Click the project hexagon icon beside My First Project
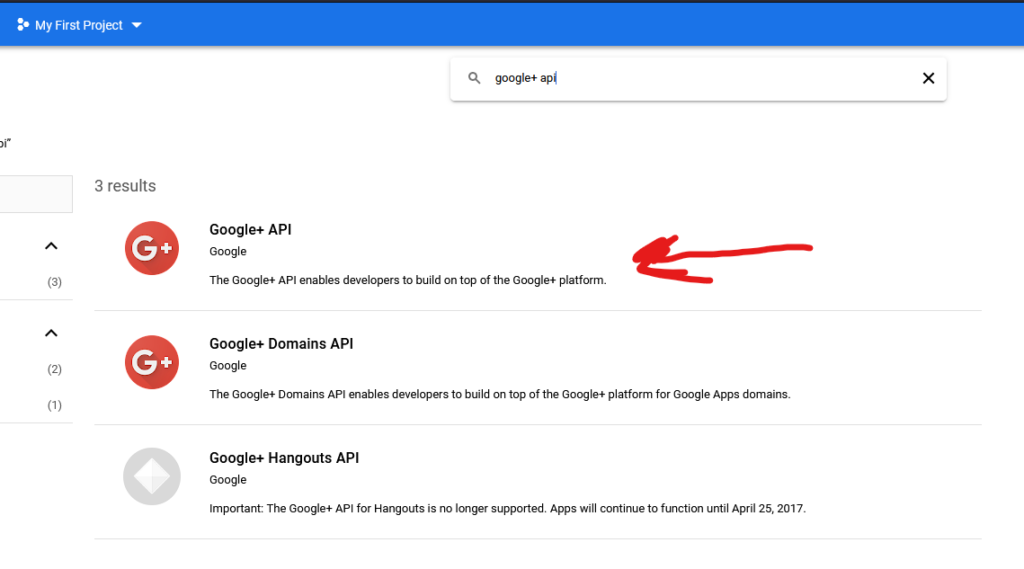The image size is (1024, 569). (x=23, y=25)
